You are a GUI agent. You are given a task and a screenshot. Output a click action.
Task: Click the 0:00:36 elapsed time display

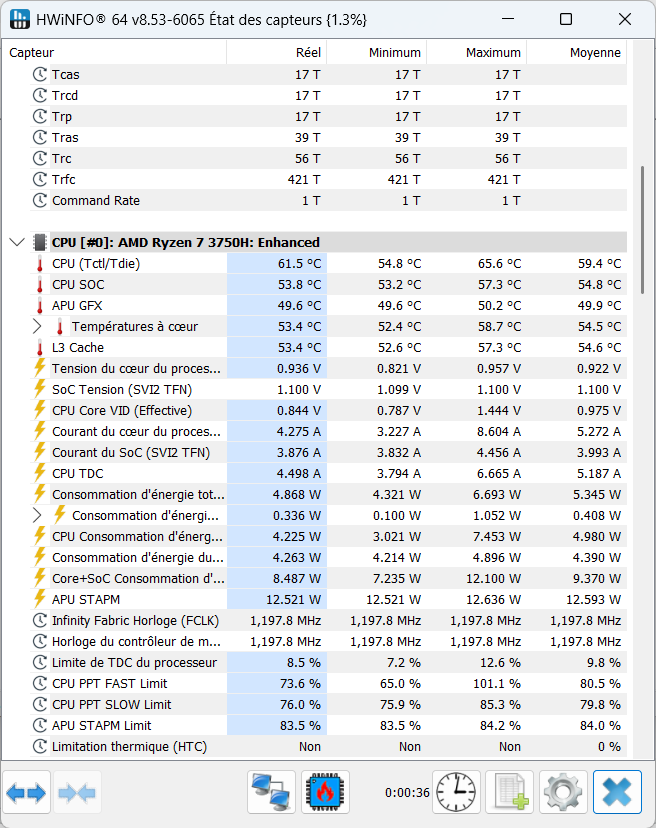click(x=407, y=793)
